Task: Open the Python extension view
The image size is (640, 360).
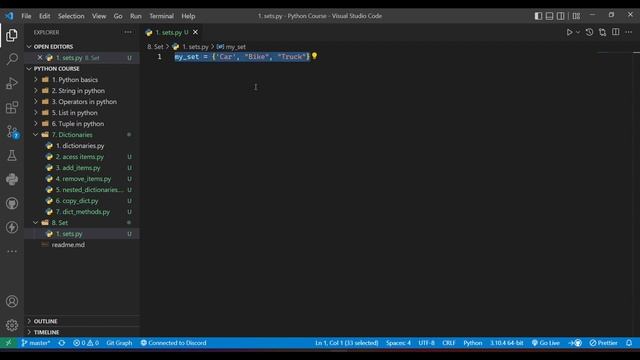Action: click(12, 179)
